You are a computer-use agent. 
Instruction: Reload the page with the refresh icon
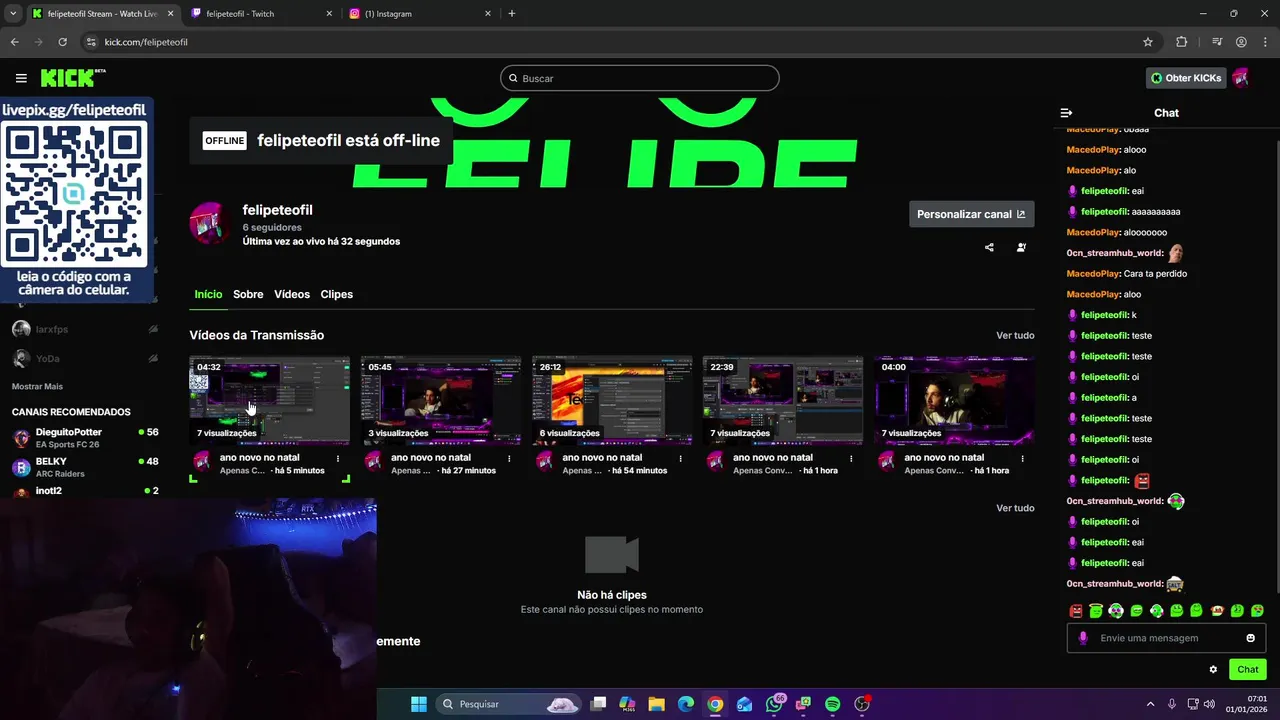pyautogui.click(x=63, y=42)
